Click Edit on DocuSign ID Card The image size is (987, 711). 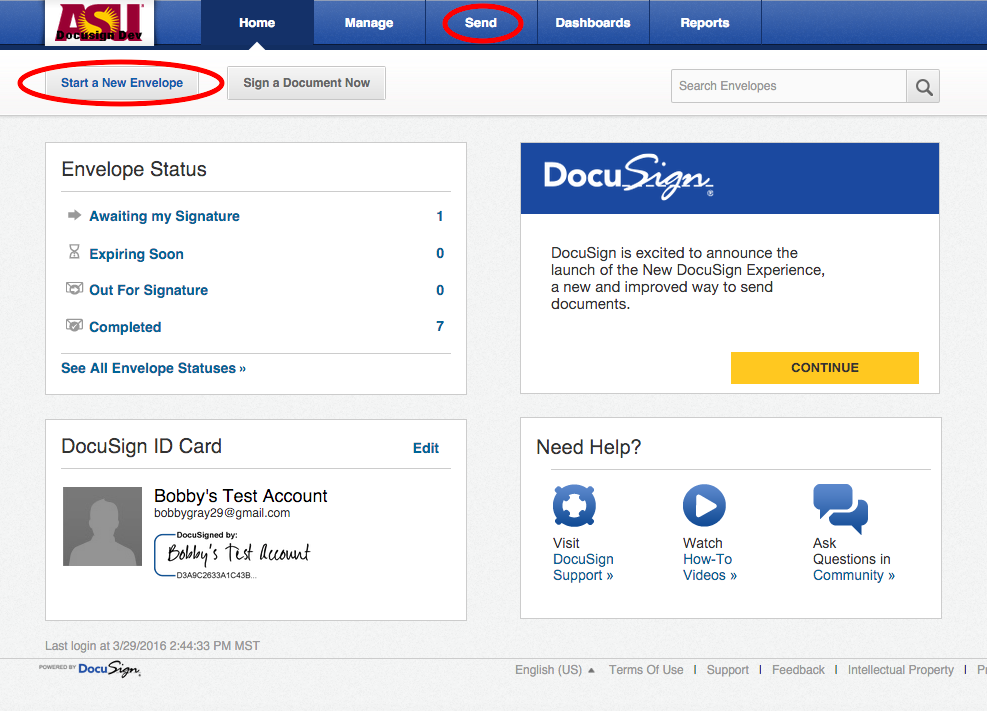click(426, 448)
